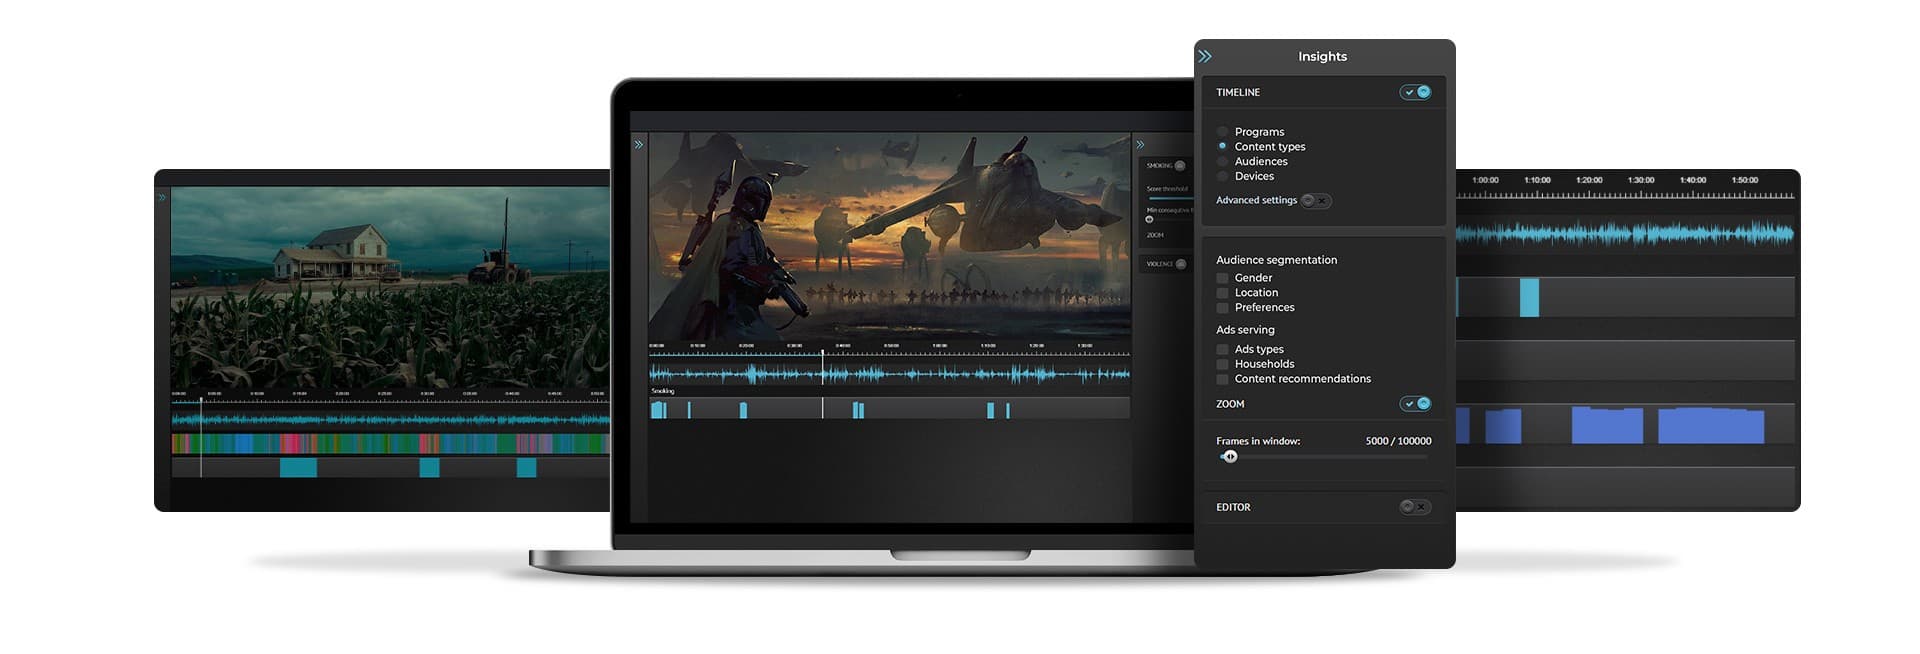
Task: Select the Content types radio option
Action: coord(1222,146)
